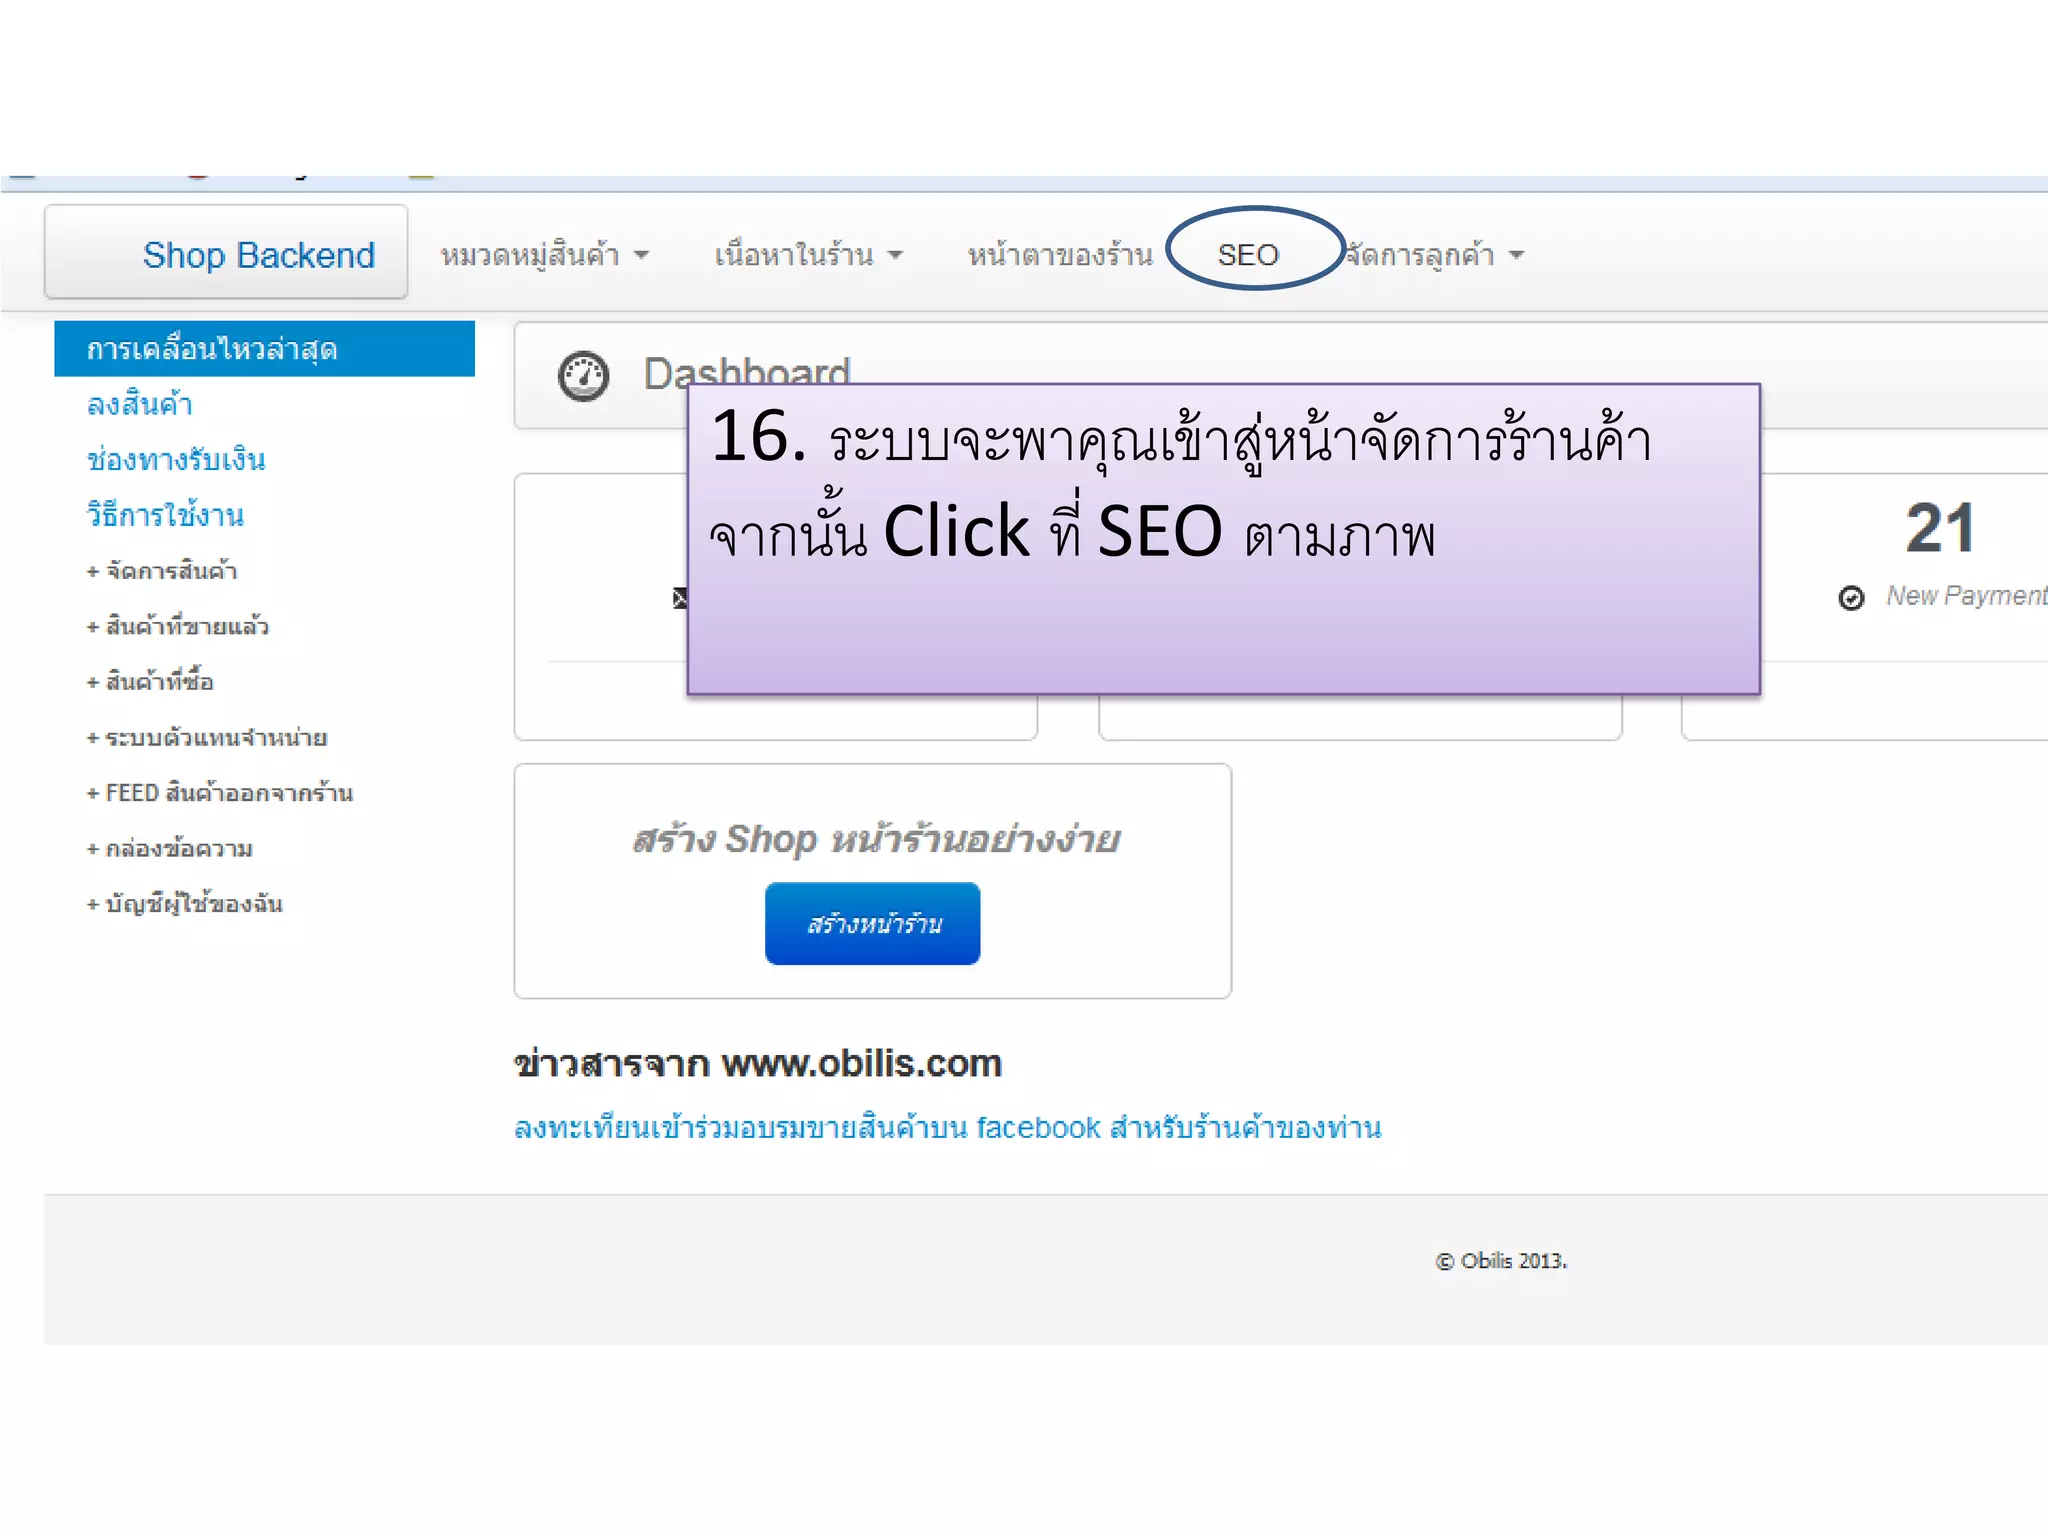Open the หน้าตาของร้าน menu
The height and width of the screenshot is (1536, 2048).
click(x=1060, y=256)
